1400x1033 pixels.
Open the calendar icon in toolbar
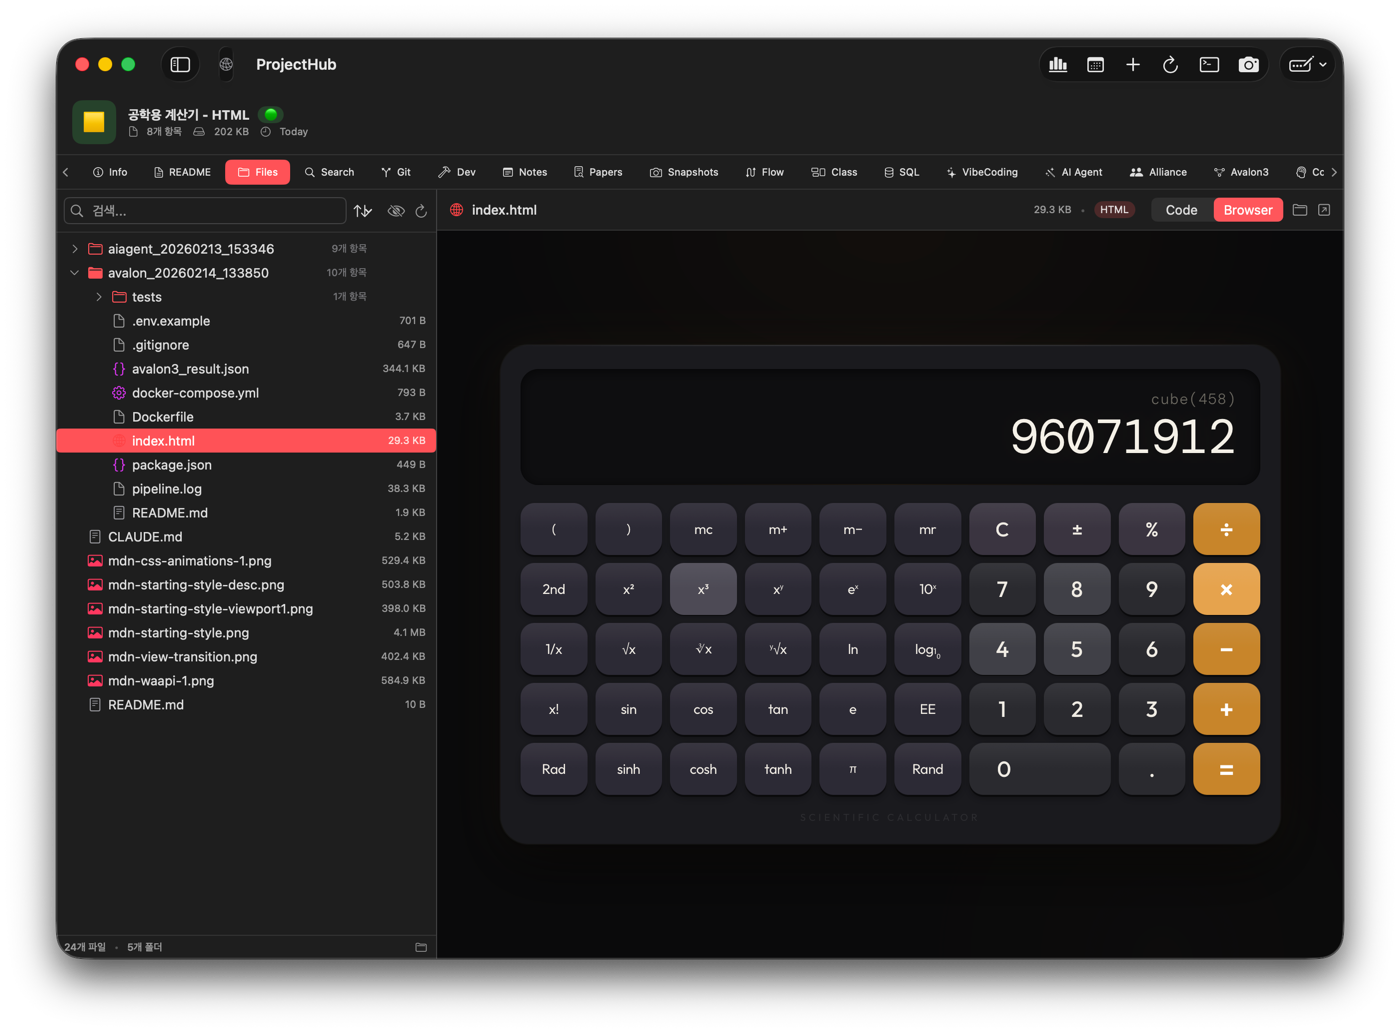(x=1095, y=65)
